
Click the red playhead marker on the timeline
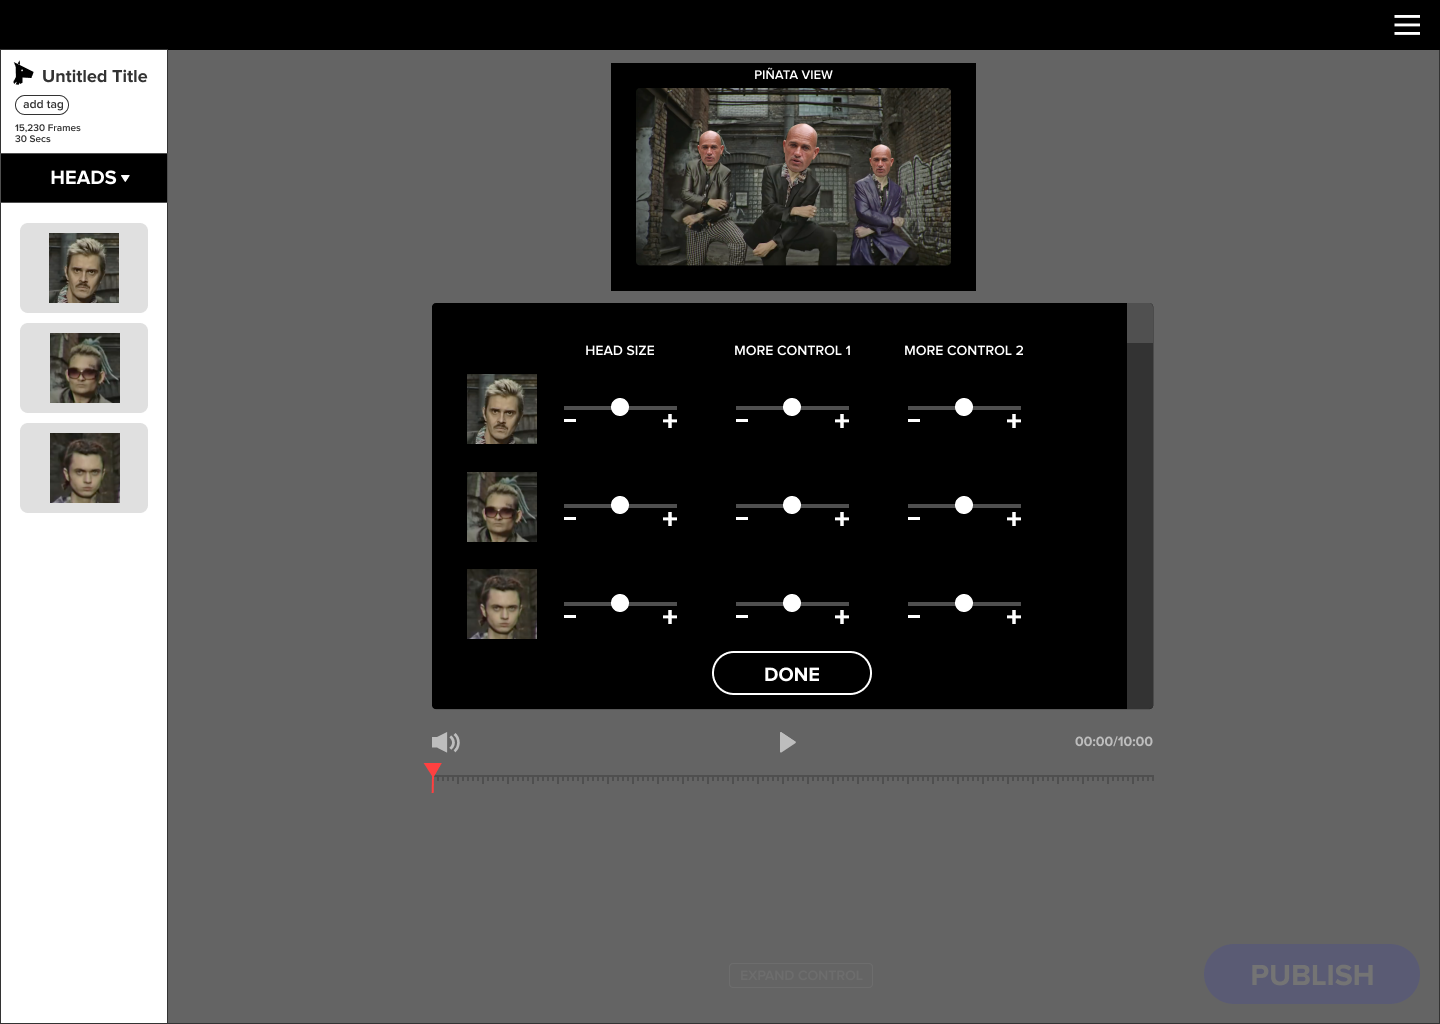[x=433, y=776]
